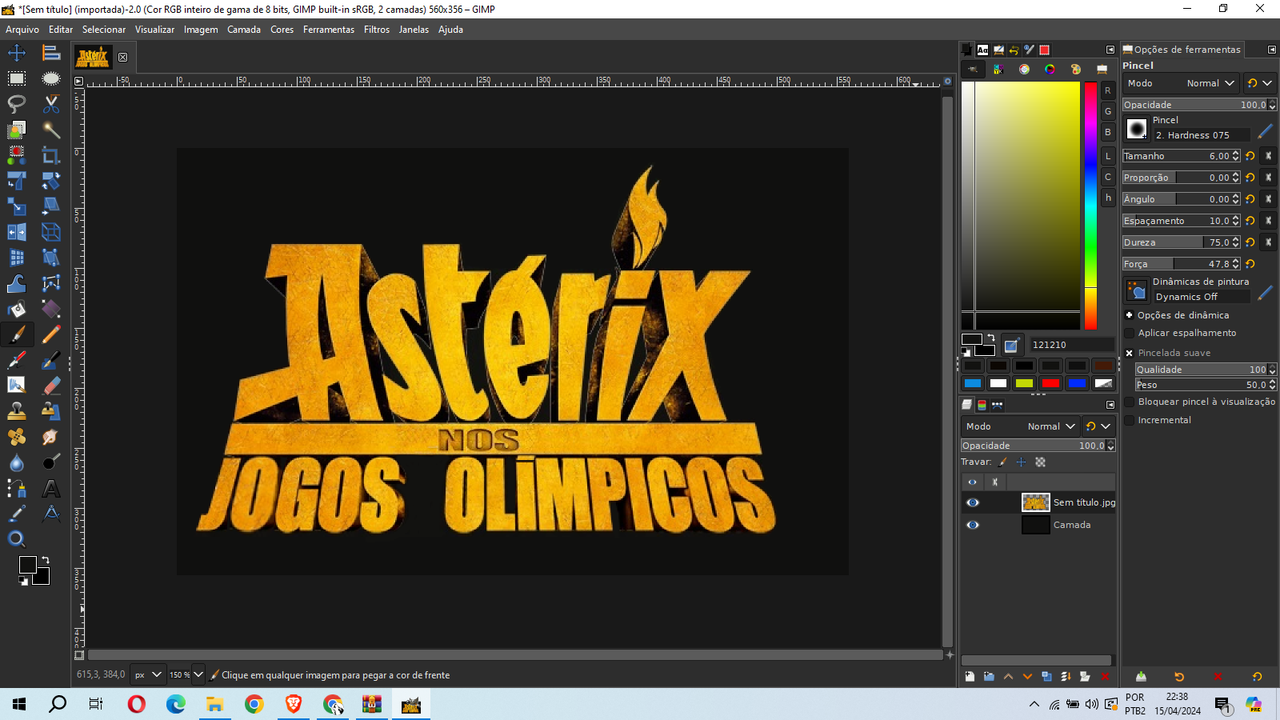The image size is (1280, 720).
Task: Select the Text tool
Action: (51, 489)
